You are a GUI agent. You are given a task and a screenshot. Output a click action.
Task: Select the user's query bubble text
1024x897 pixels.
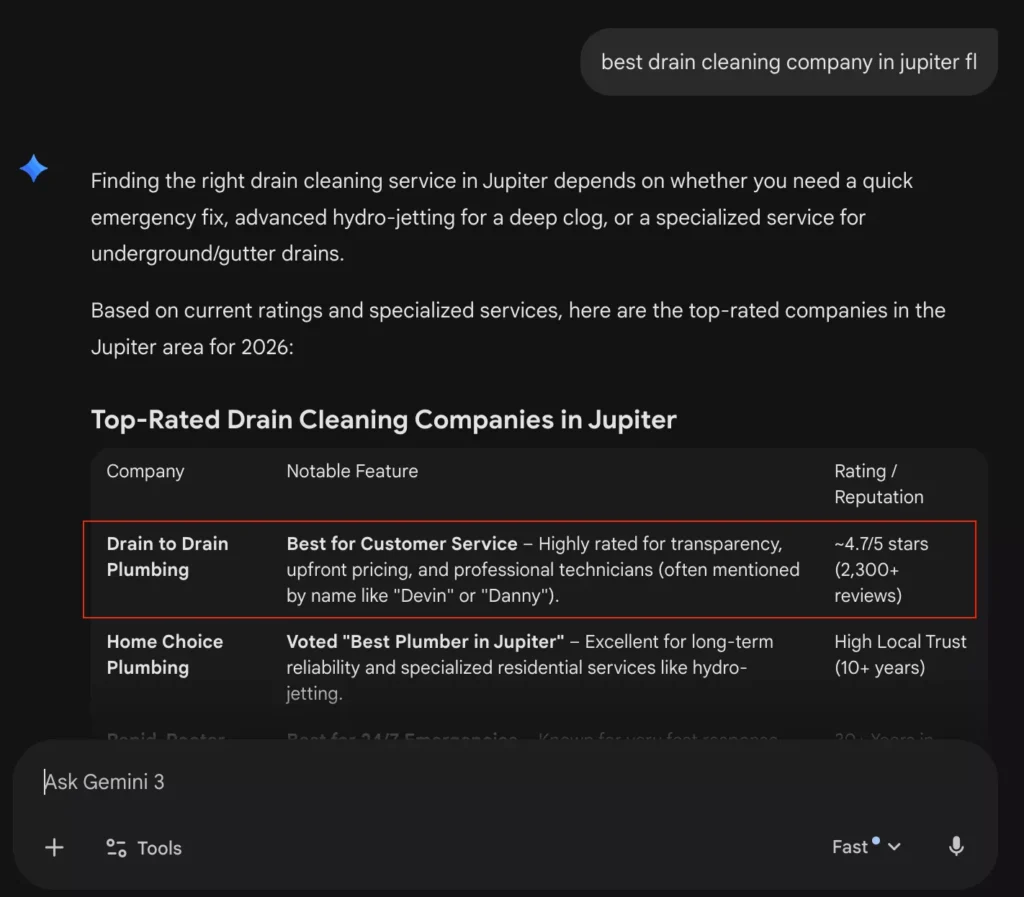789,61
